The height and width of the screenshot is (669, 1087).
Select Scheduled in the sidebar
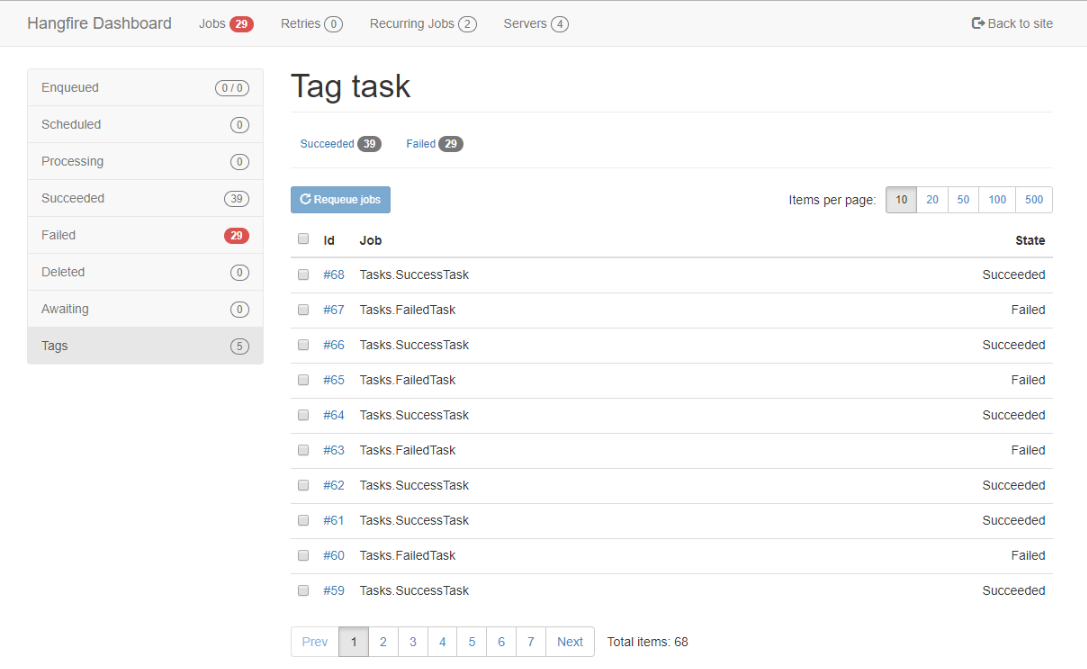[x=145, y=125]
